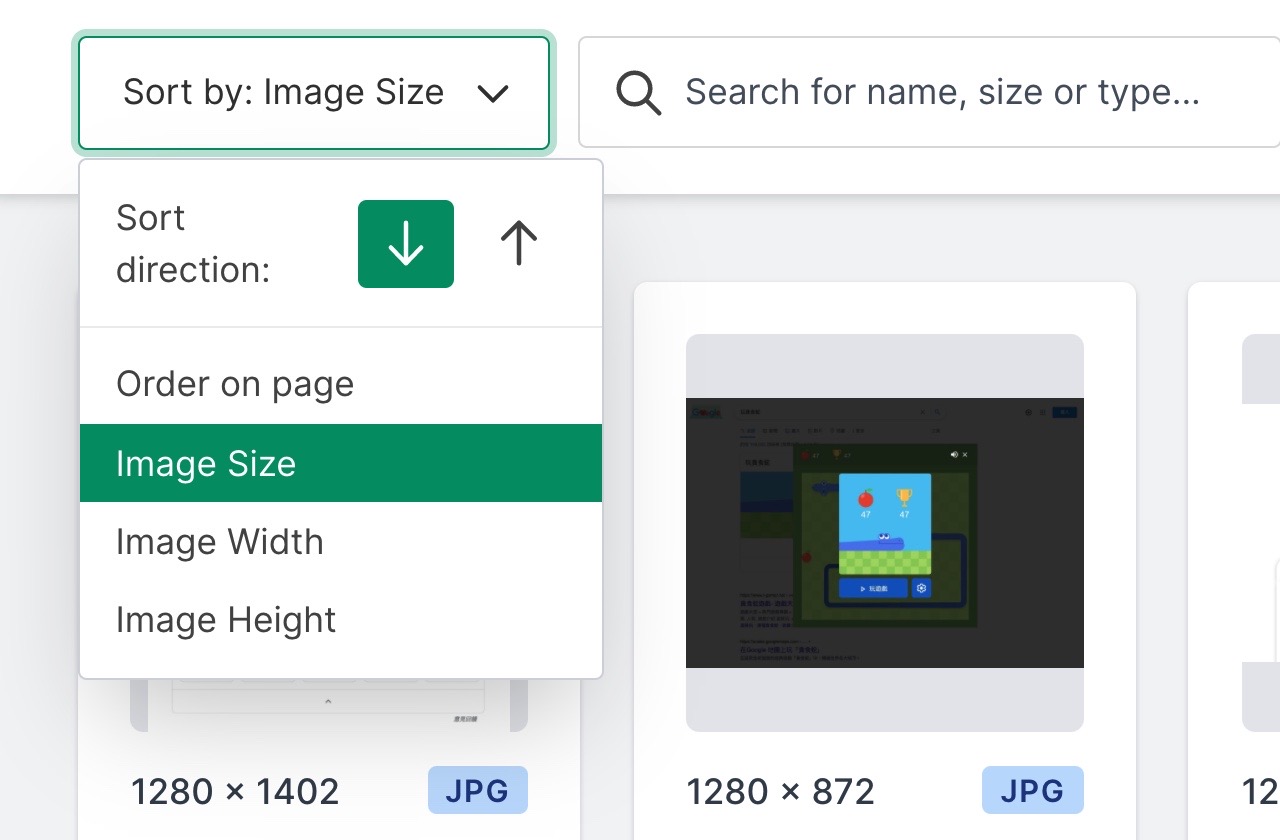Open the snake game screenshot thumbnail
This screenshot has height=840, width=1280.
pos(885,533)
